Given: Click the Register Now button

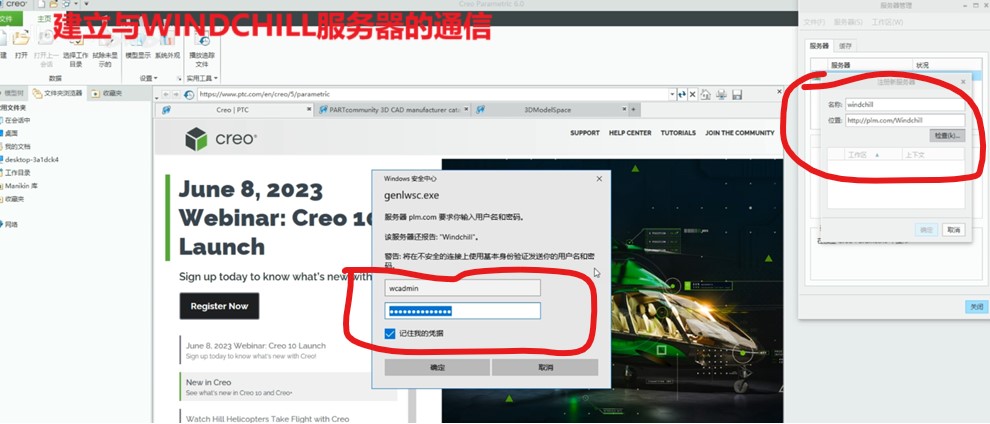Looking at the screenshot, I should pyautogui.click(x=219, y=306).
